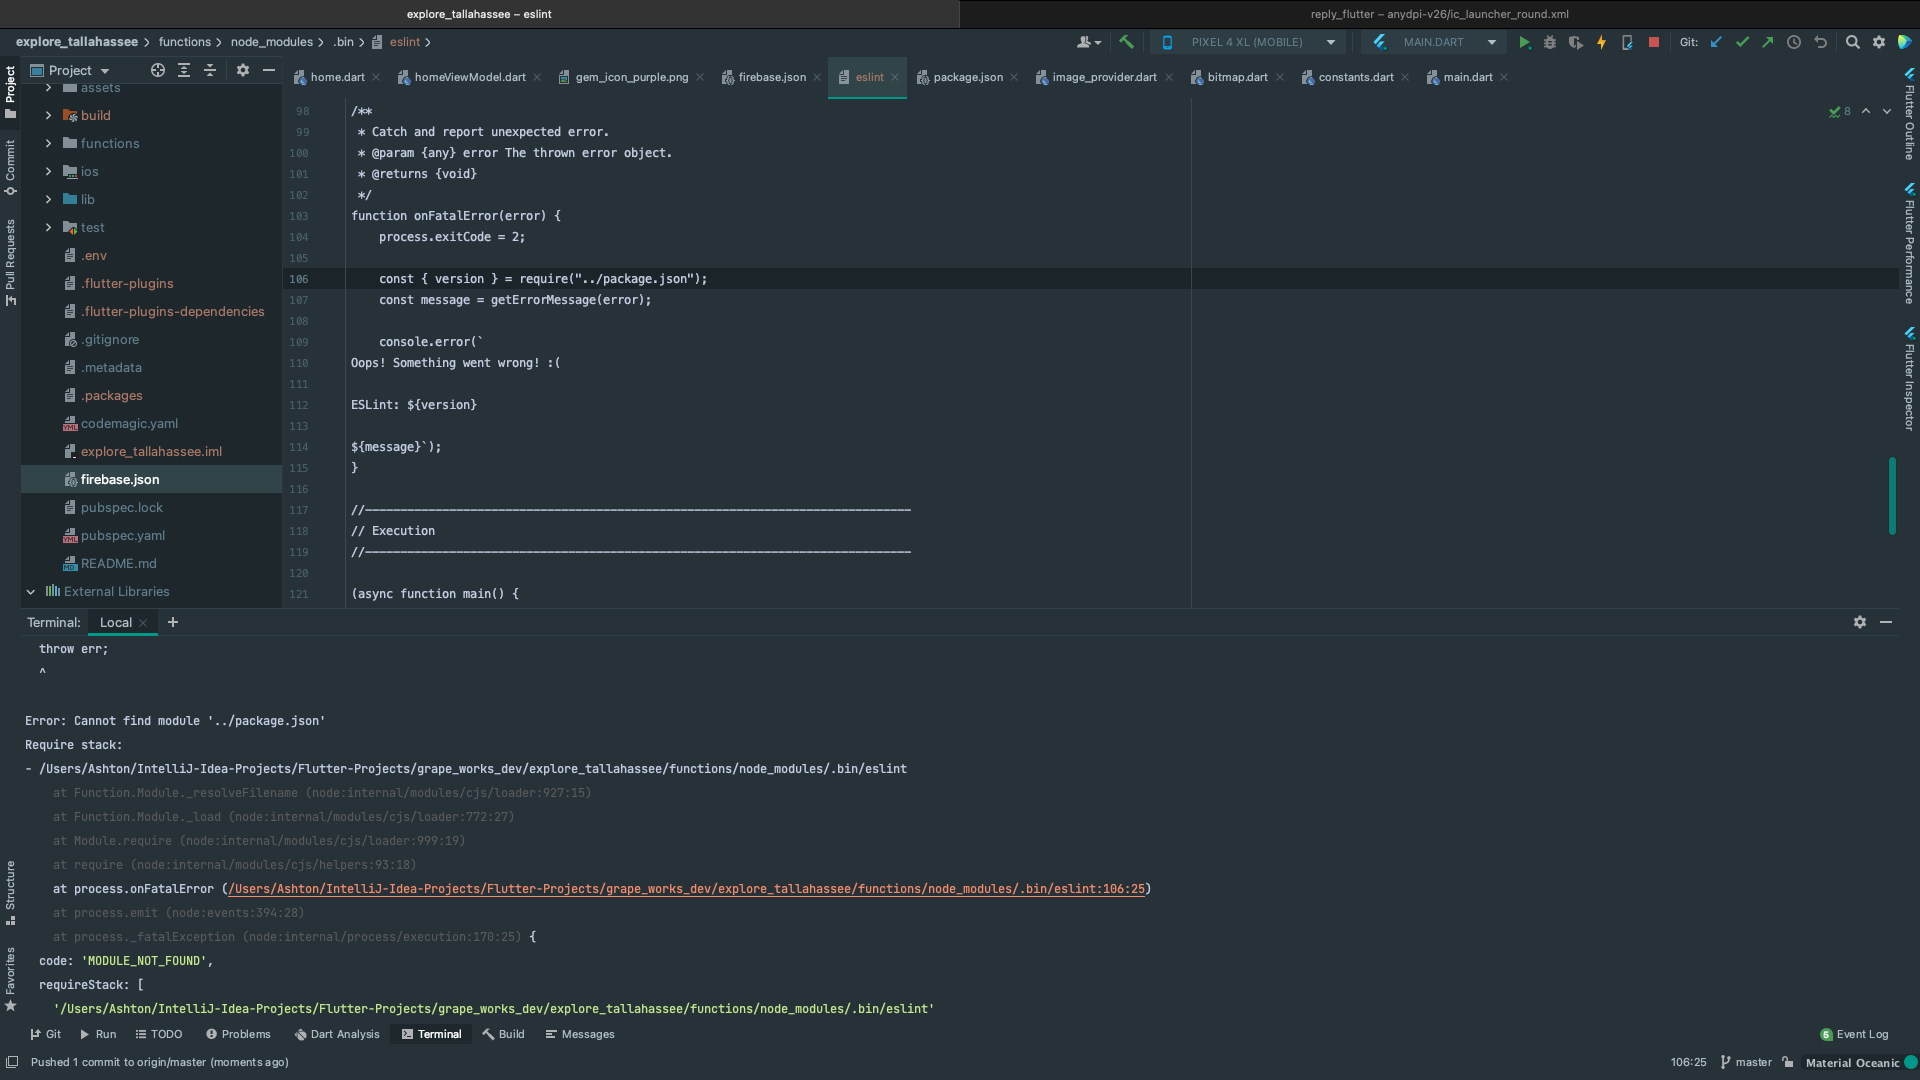The height and width of the screenshot is (1080, 1920).
Task: Switch to the package.json editor tab
Action: (x=967, y=76)
